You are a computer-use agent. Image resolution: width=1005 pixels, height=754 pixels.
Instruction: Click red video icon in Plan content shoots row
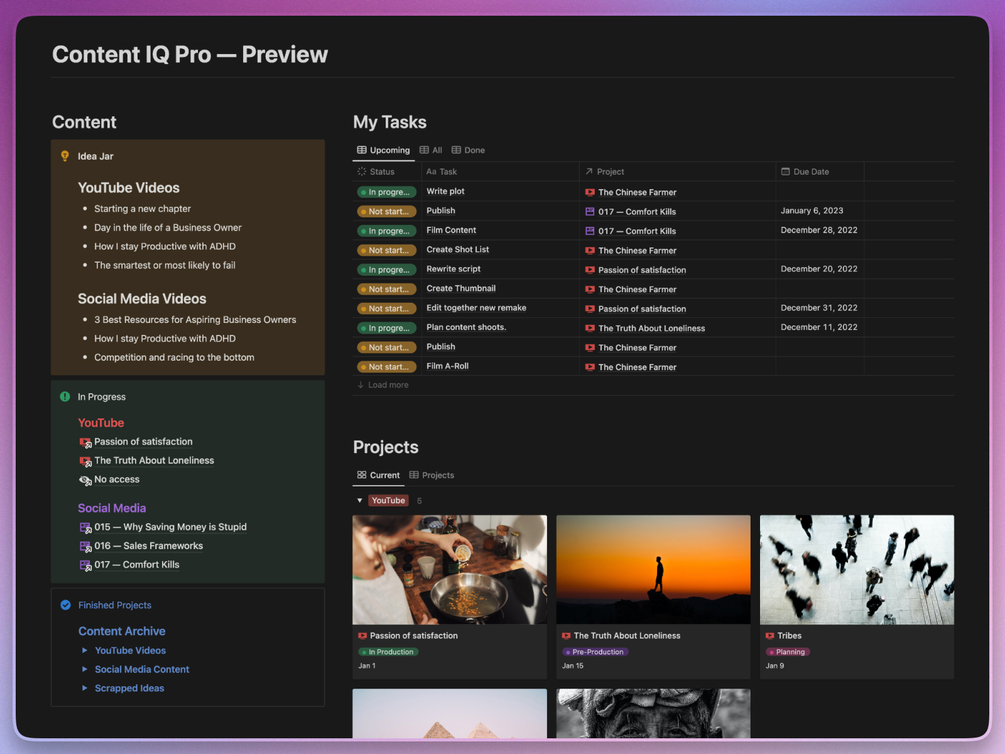590,328
